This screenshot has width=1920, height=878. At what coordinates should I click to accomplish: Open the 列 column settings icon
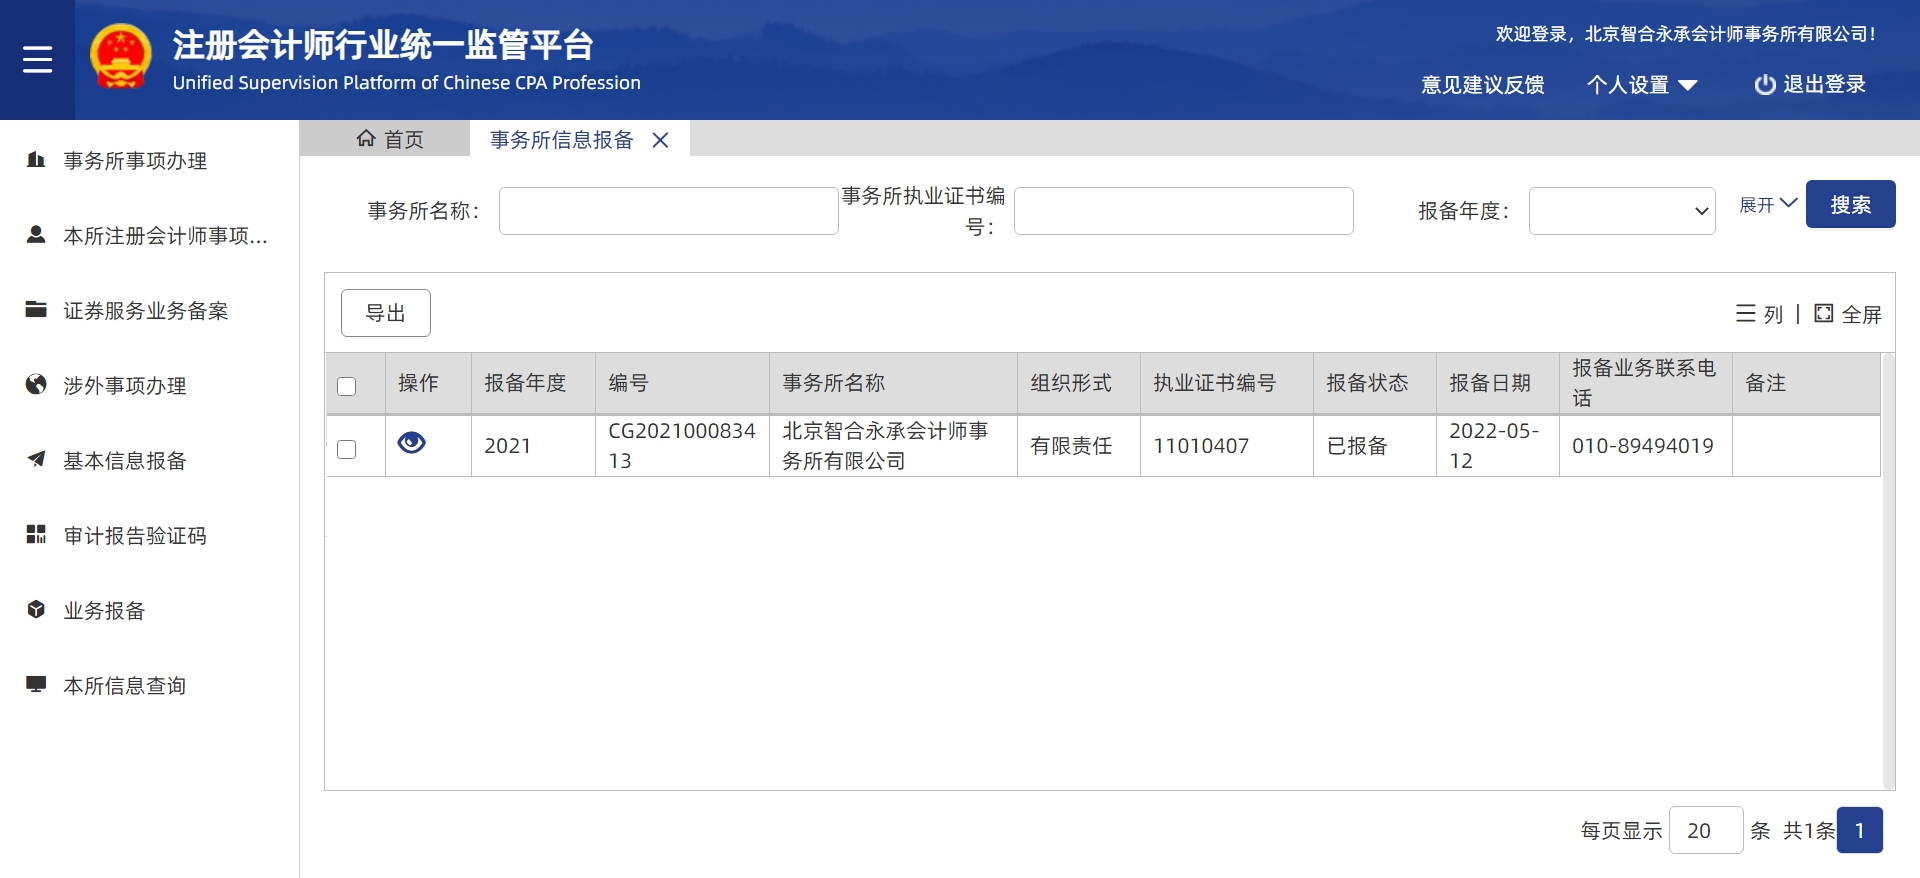(x=1746, y=314)
